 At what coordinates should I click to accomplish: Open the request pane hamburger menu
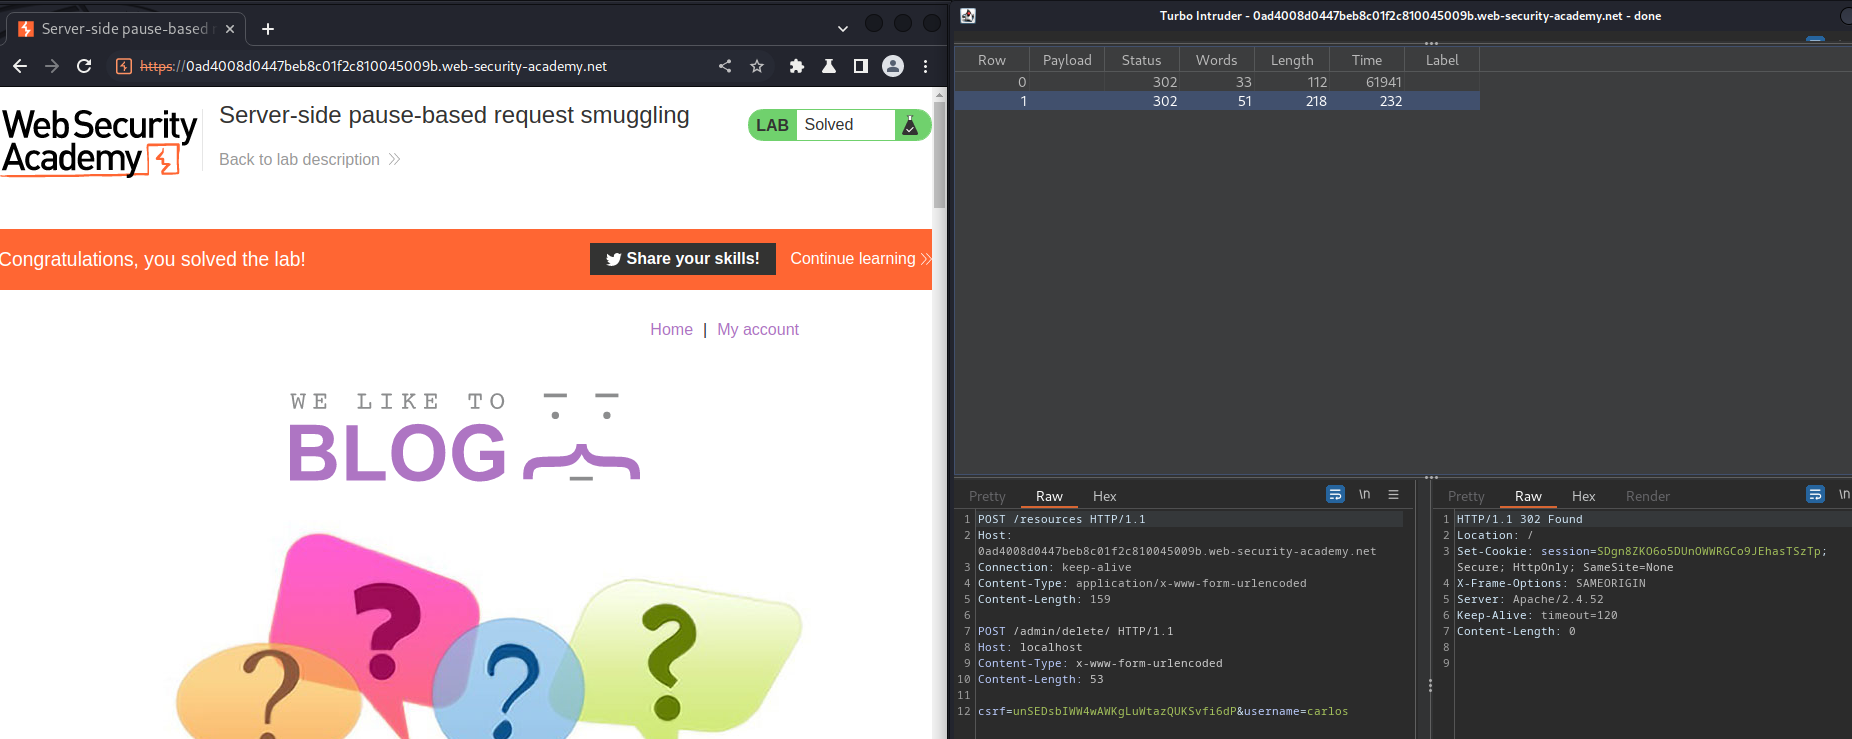pyautogui.click(x=1393, y=494)
